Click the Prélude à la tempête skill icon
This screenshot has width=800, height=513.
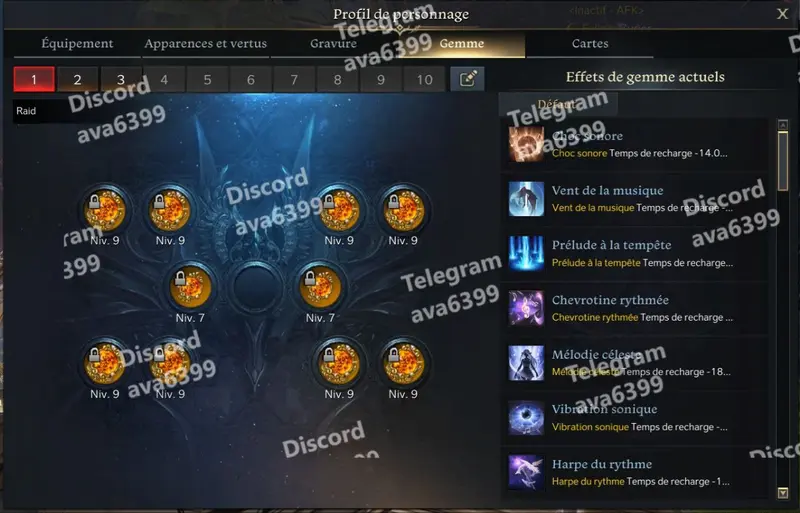tap(526, 253)
